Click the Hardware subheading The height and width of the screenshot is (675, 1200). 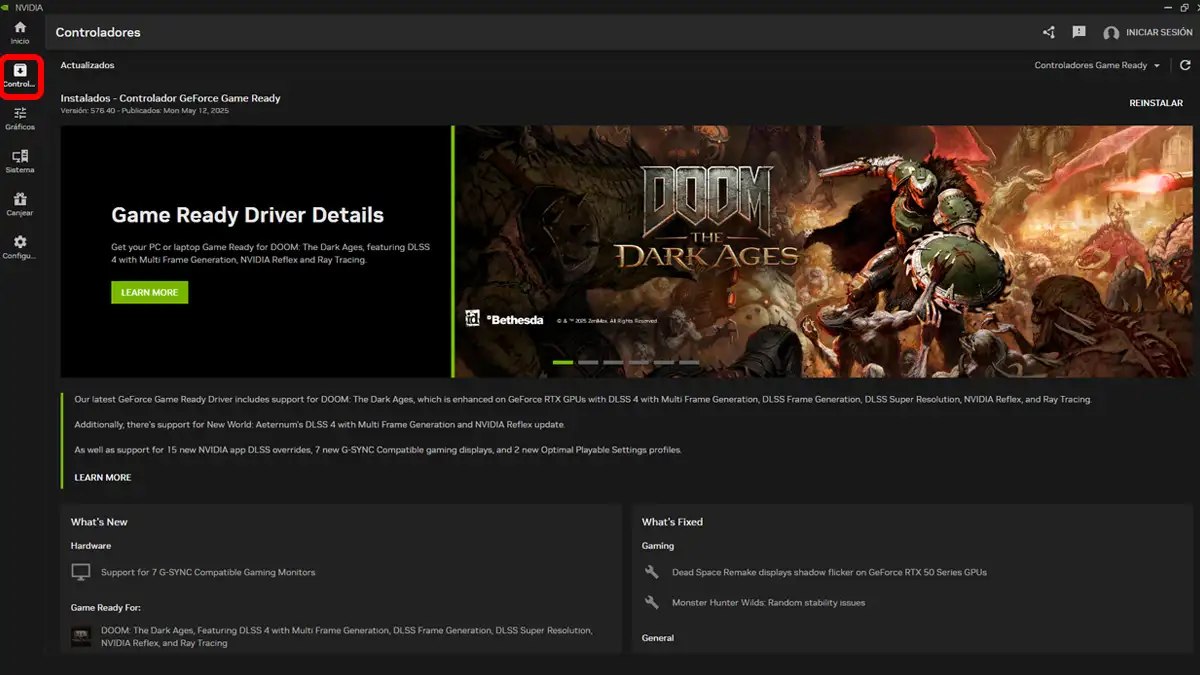(x=90, y=546)
